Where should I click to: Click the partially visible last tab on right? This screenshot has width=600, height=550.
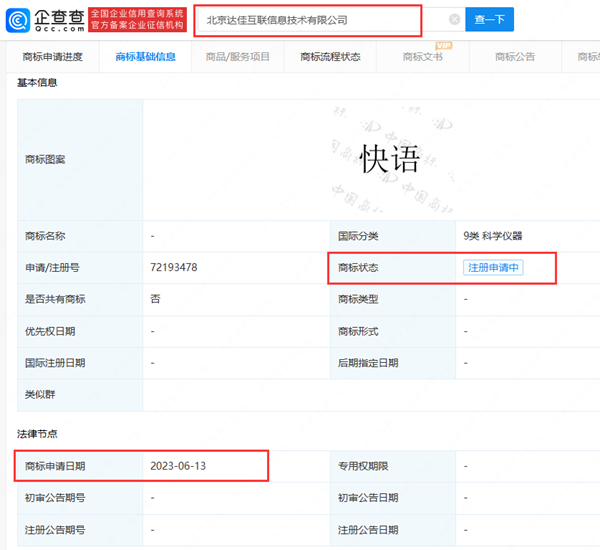(588, 57)
